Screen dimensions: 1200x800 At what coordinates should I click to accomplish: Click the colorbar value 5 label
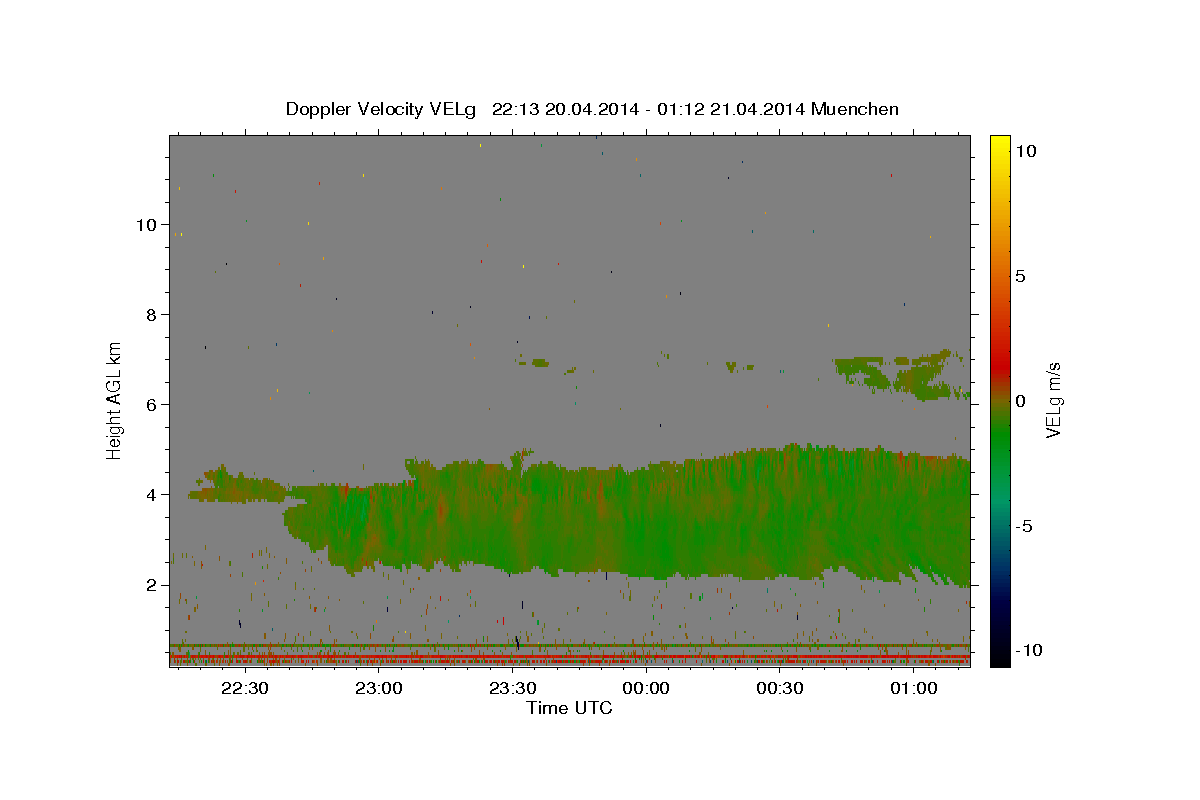point(1021,275)
